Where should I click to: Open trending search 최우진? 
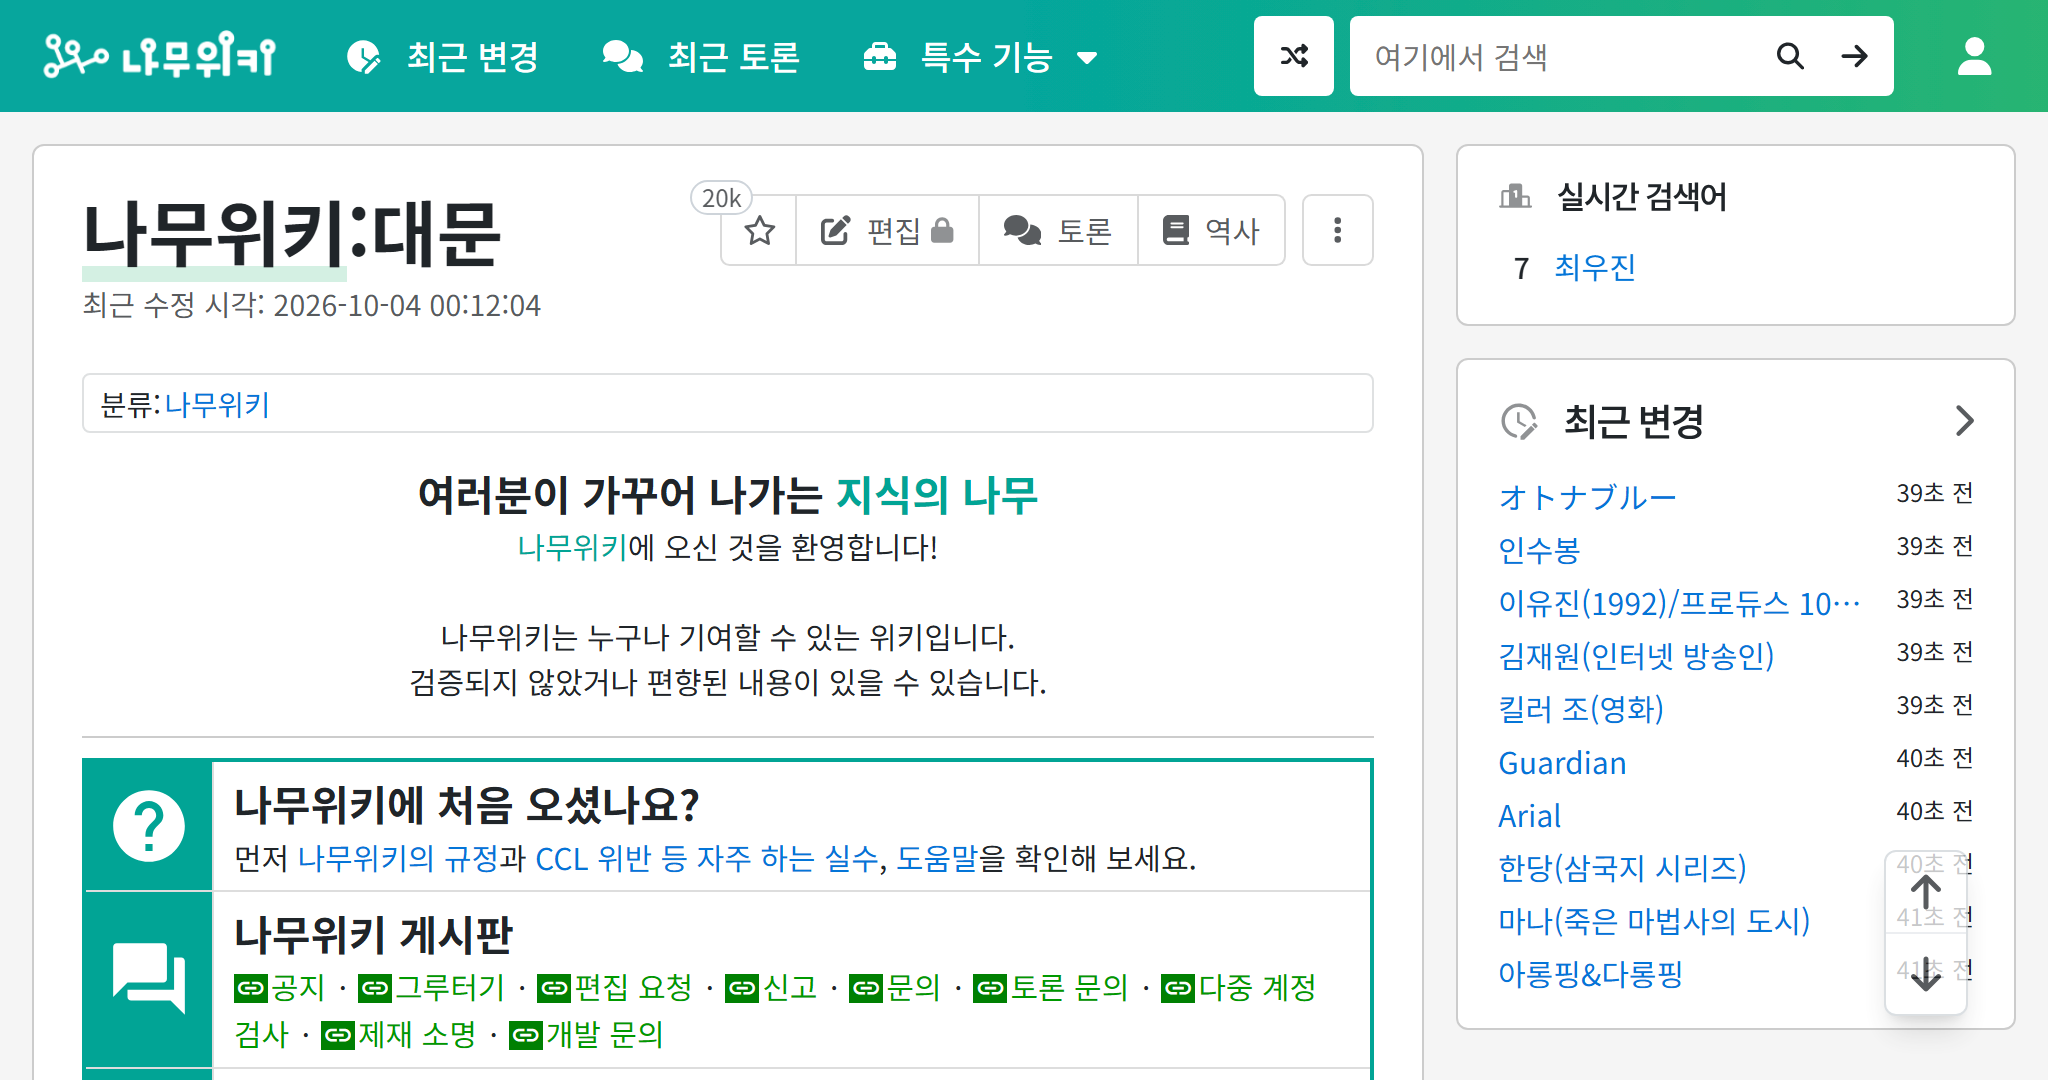(1595, 267)
